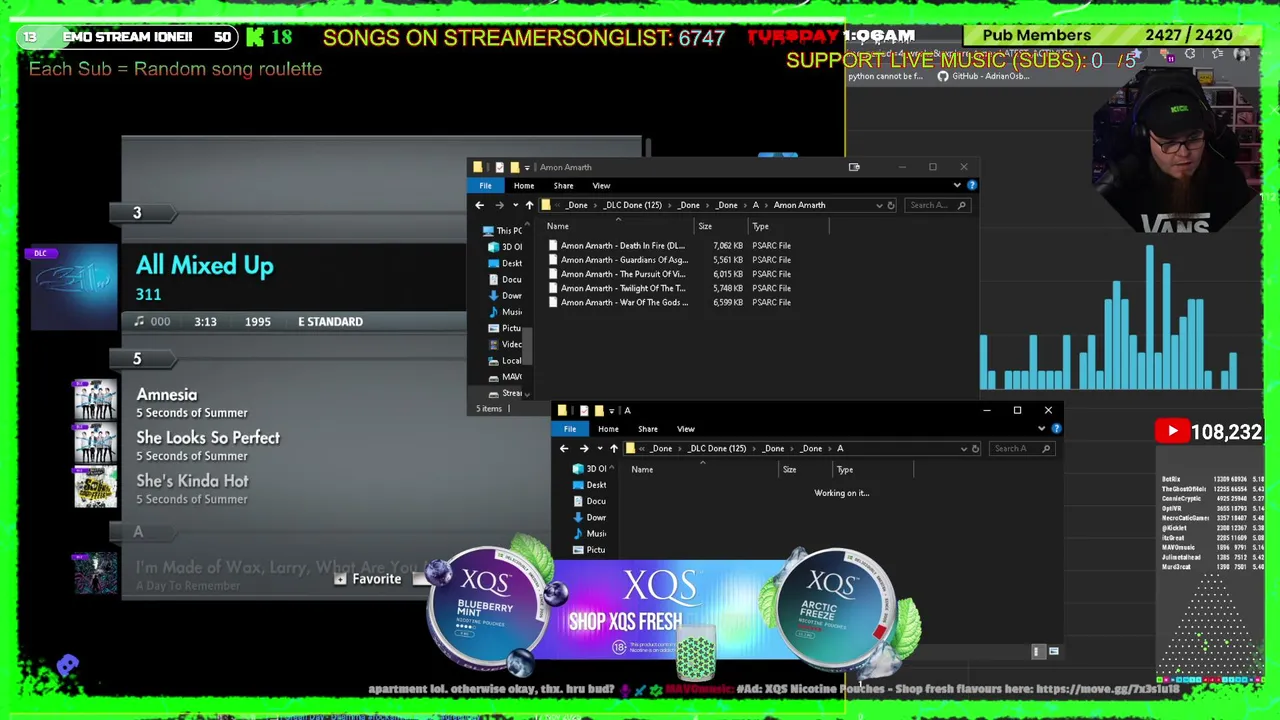Click the Amon Amarth breadcrumb segment
1280x720 pixels.
coord(799,205)
